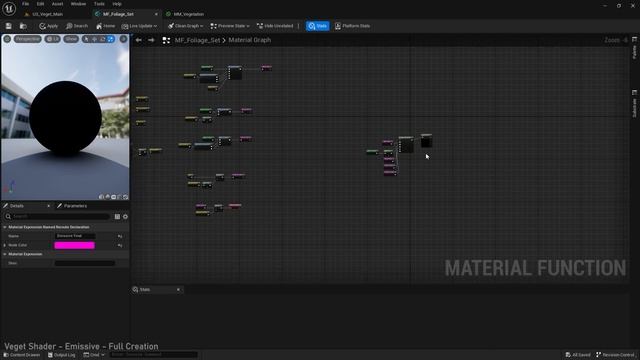Click the Clean Graph button
640x360 pixels.
(x=183, y=26)
